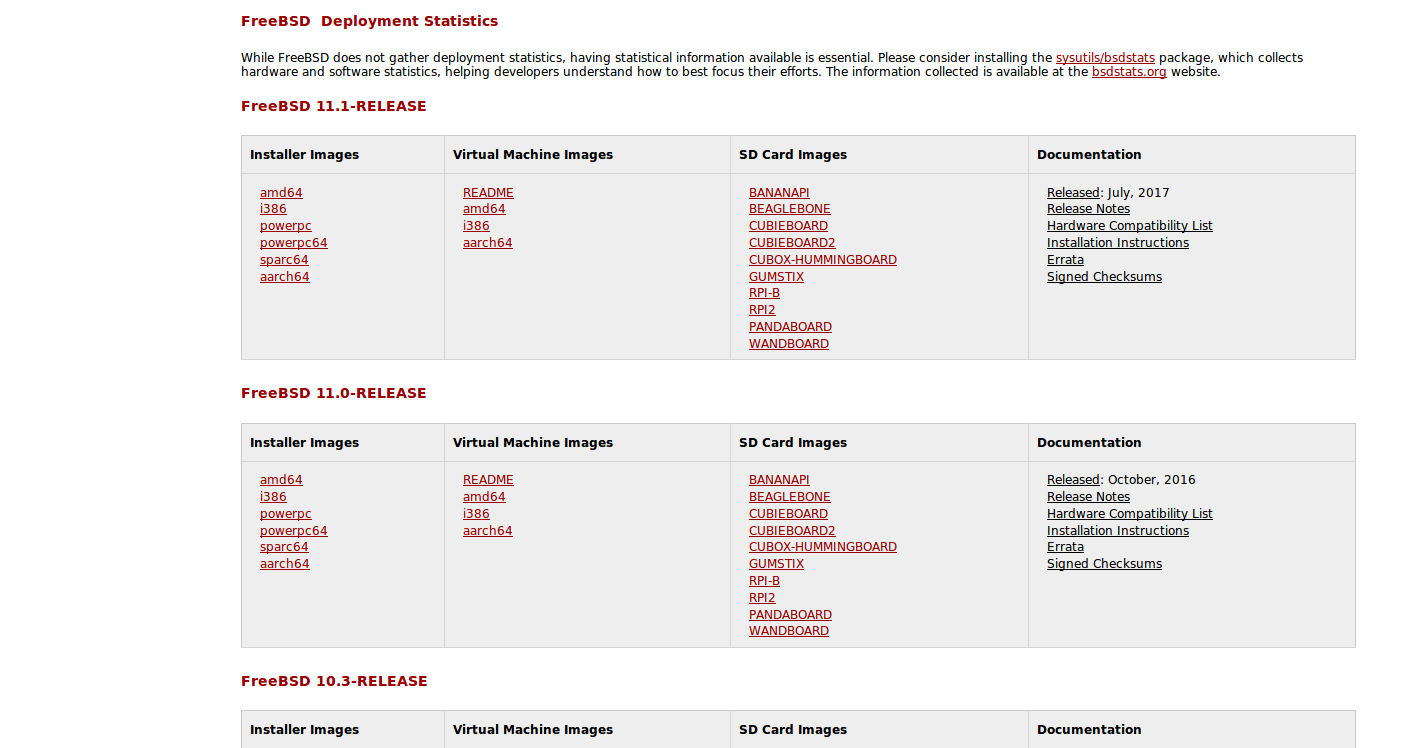The height and width of the screenshot is (748, 1427).
Task: Click 11.1-RELEASE aarch64 installer image link
Action: point(285,277)
